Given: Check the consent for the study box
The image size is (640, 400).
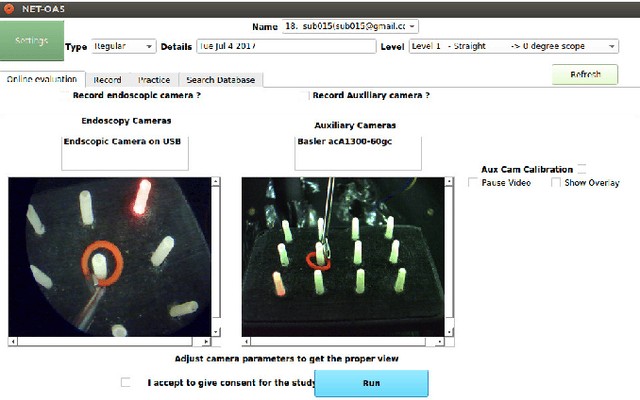Looking at the screenshot, I should point(125,382).
